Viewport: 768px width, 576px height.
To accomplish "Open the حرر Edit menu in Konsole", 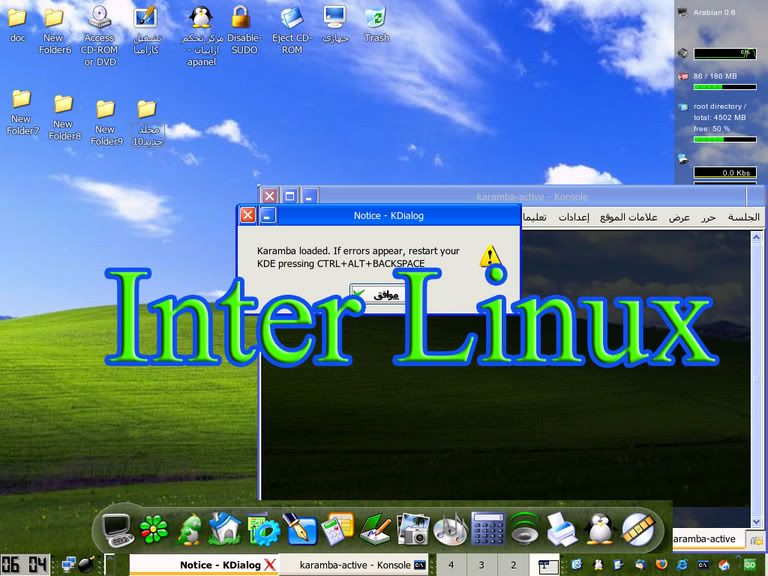I will point(708,217).
